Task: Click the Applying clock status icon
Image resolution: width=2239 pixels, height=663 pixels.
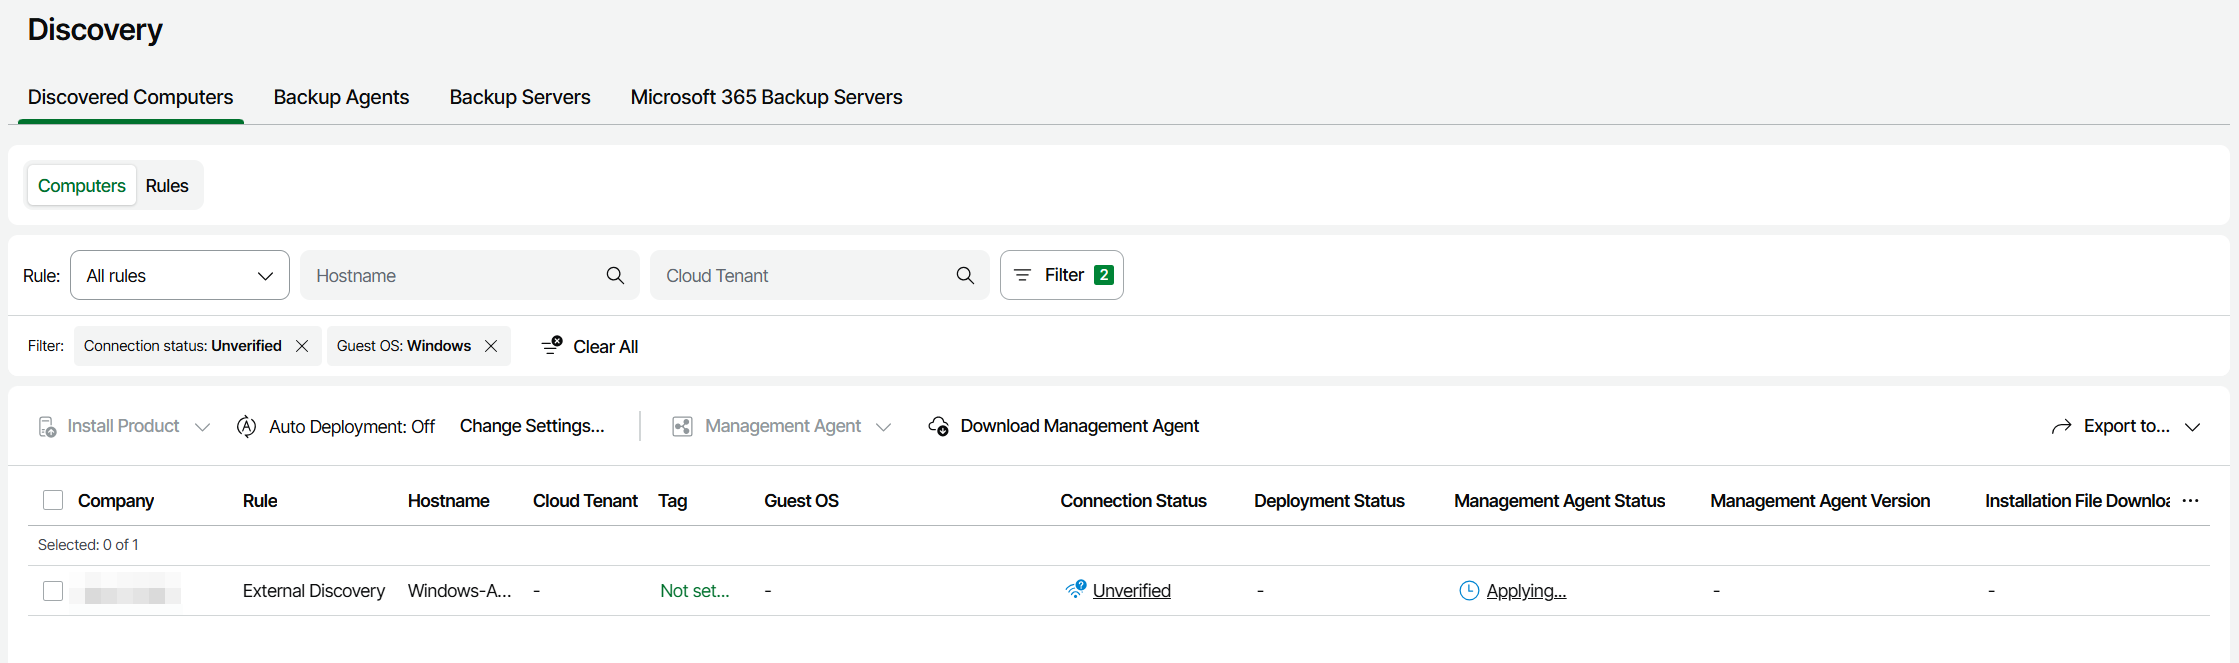Action: [x=1469, y=591]
